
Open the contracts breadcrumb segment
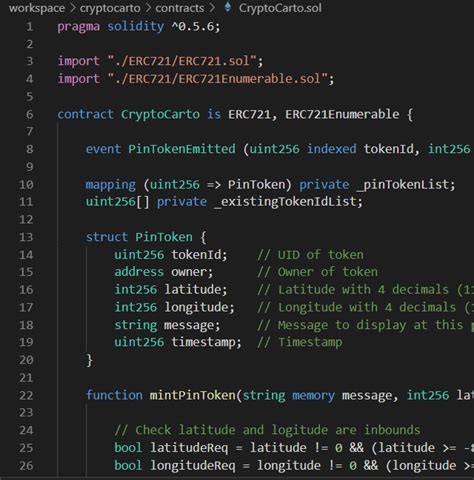180,8
